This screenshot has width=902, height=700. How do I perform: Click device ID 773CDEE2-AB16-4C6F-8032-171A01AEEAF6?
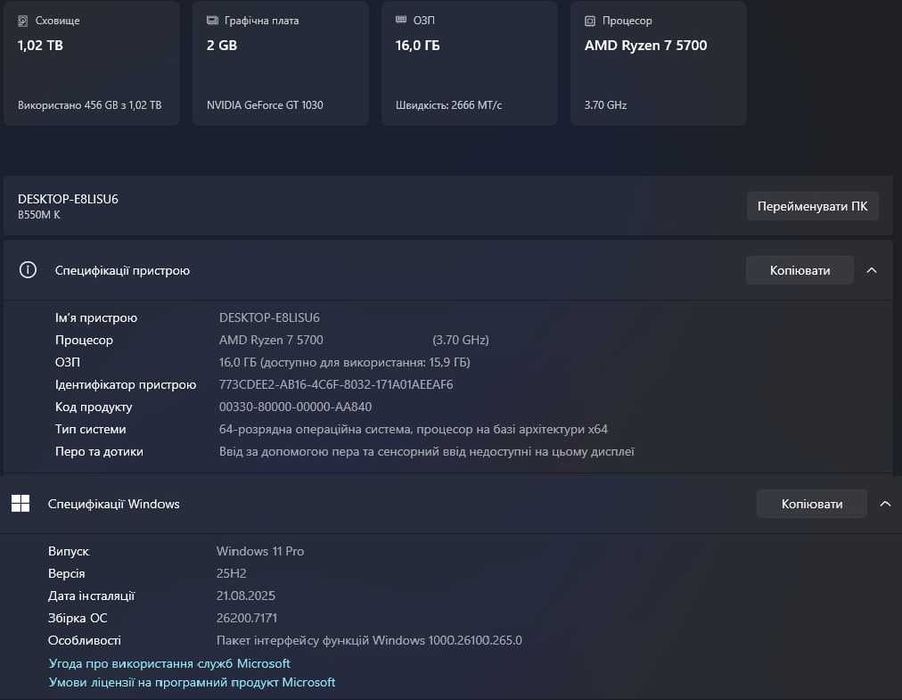pos(336,384)
